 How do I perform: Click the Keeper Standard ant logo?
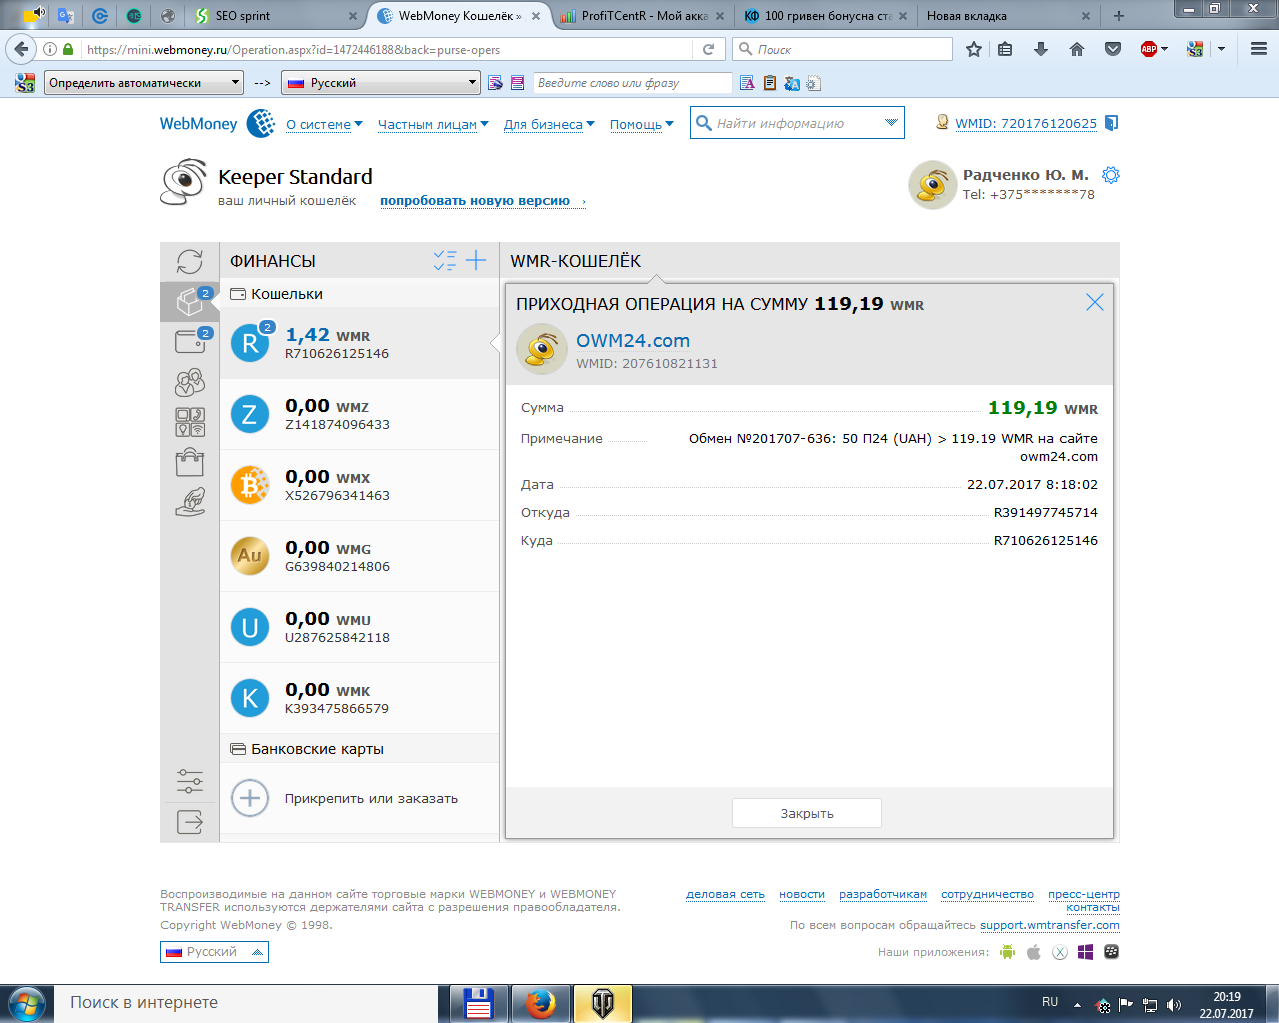point(184,182)
